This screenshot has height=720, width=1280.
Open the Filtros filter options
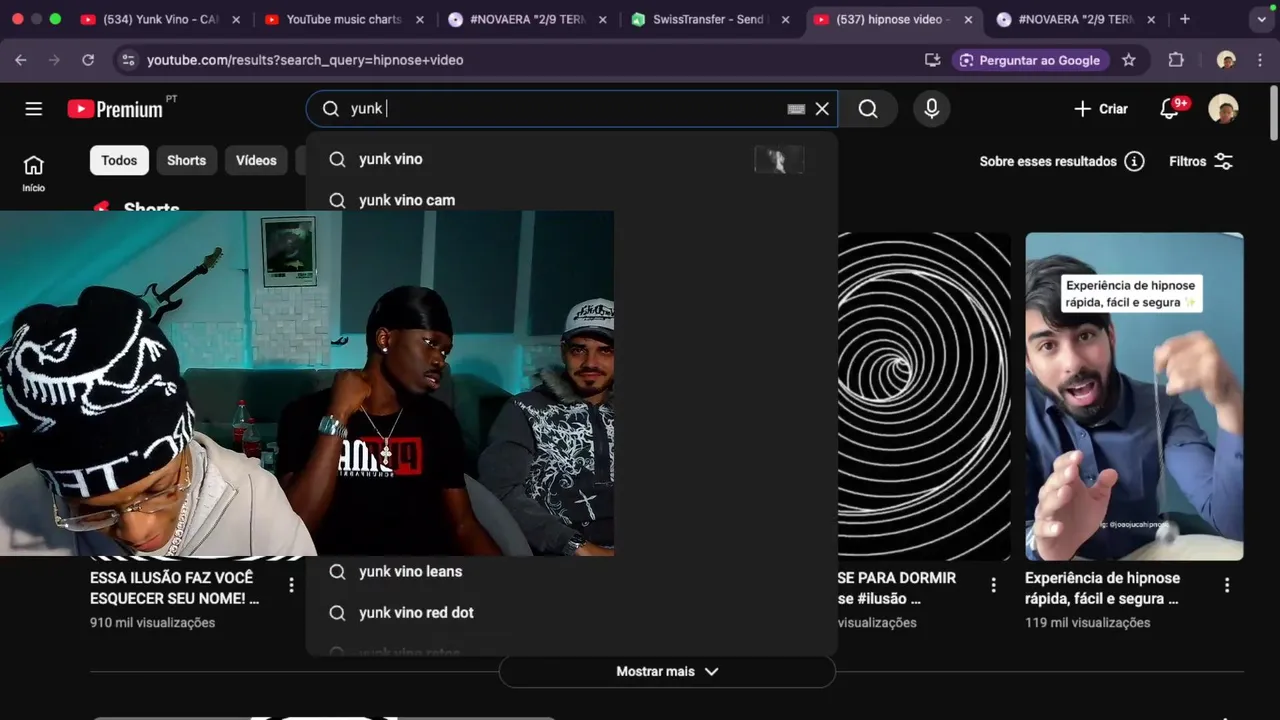(1201, 161)
